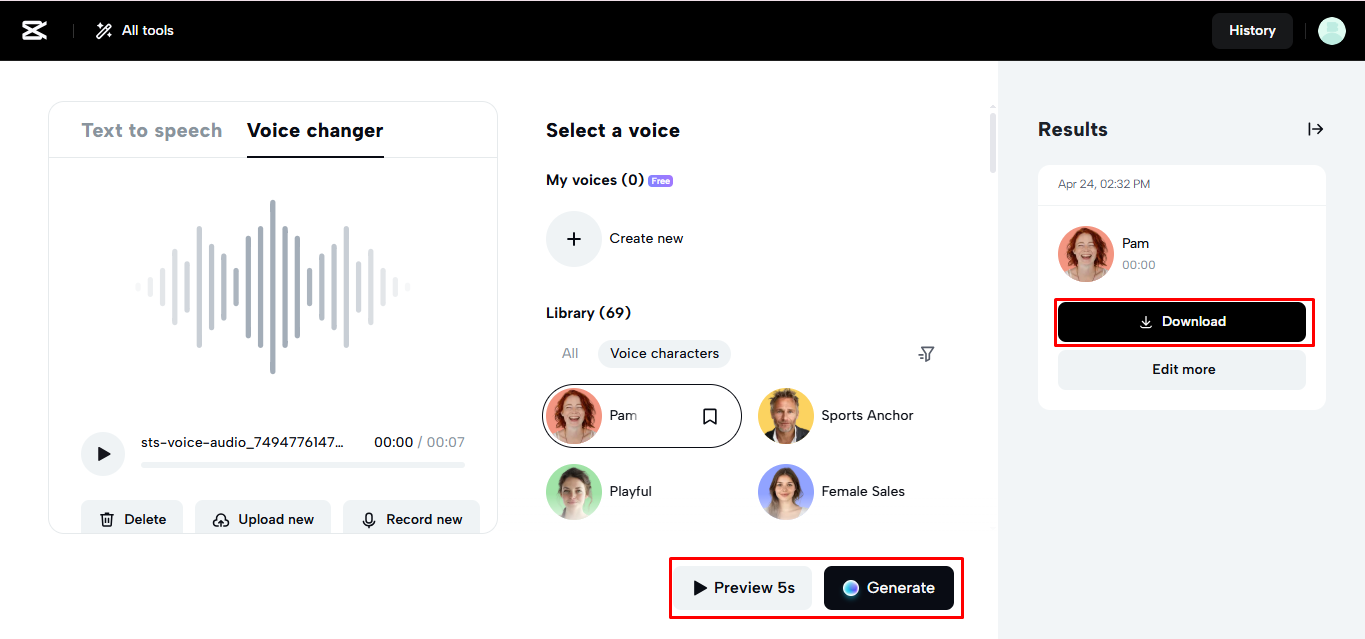Click the CapCut logo

[x=34, y=30]
